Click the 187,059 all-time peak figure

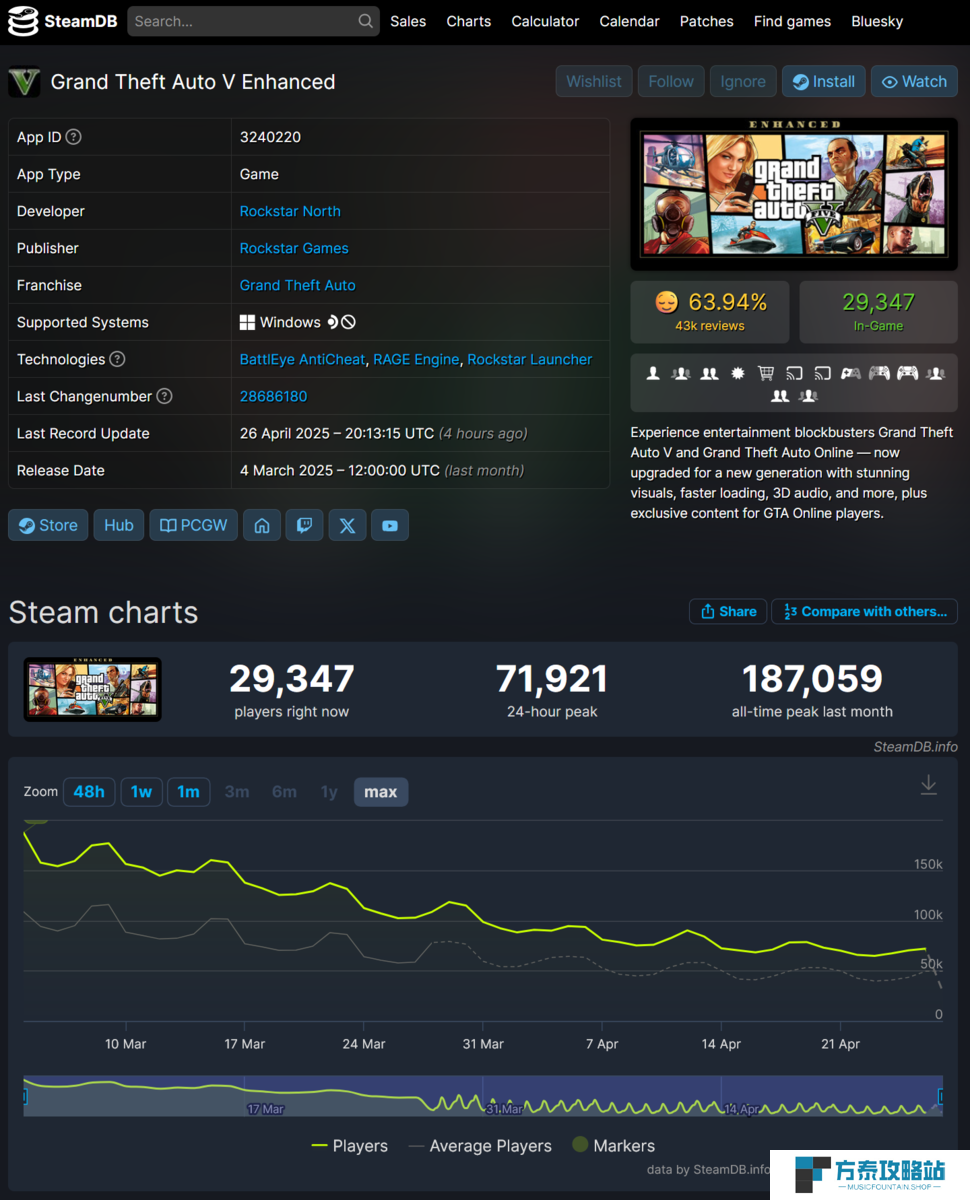pos(812,680)
